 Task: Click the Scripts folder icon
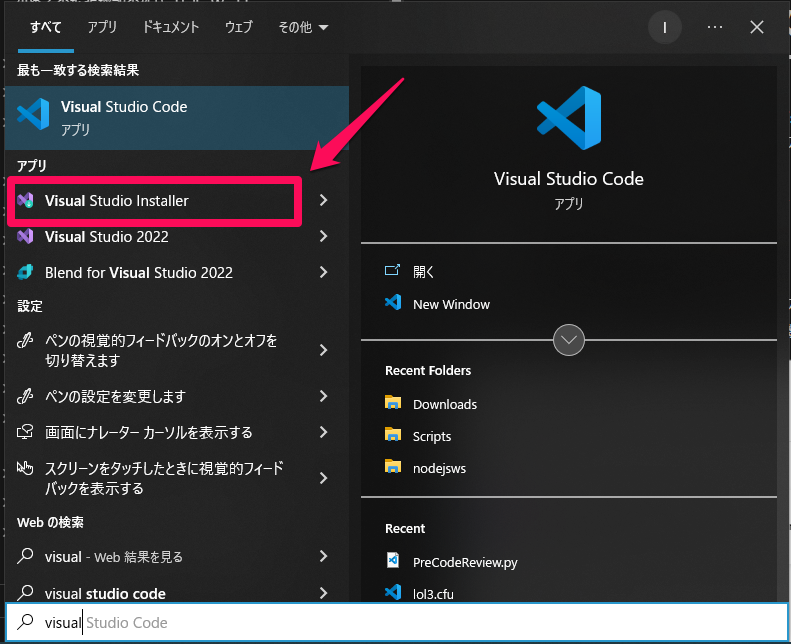393,435
